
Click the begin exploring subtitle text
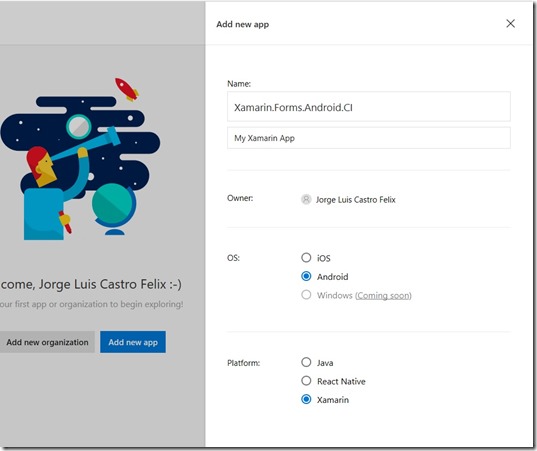[x=91, y=304]
